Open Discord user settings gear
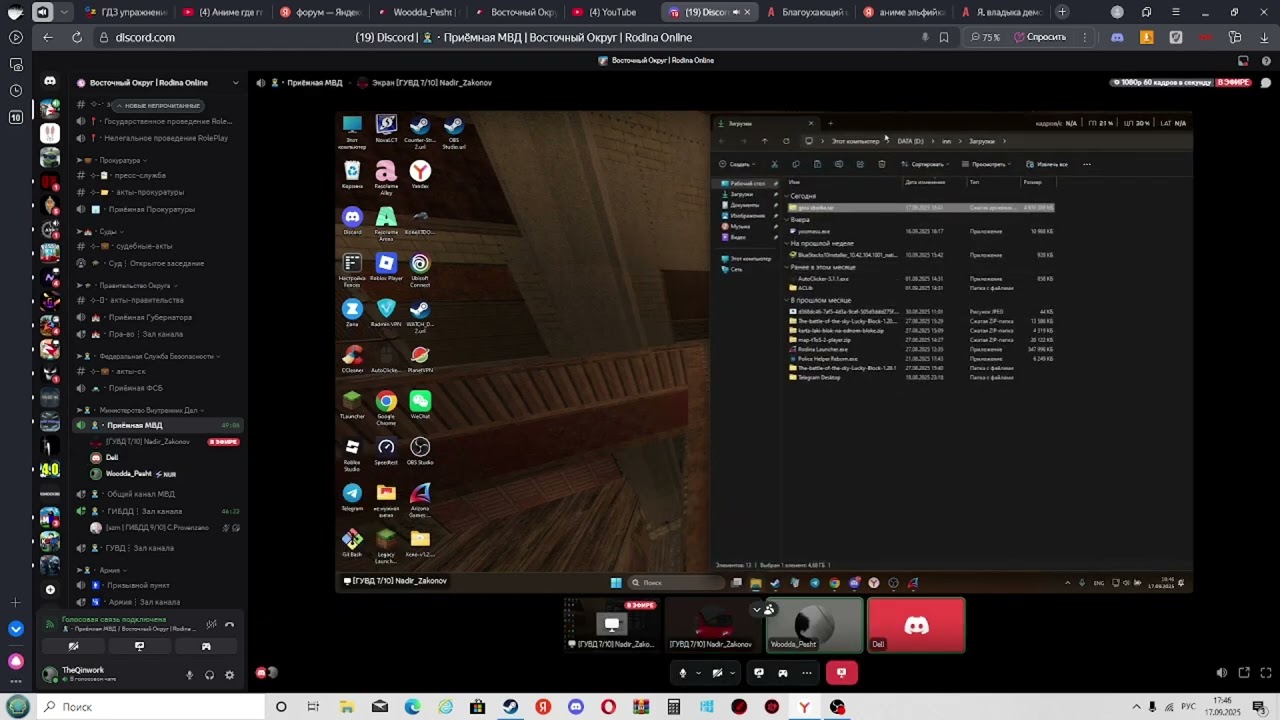Screen dimensions: 1280x720 tap(229, 675)
